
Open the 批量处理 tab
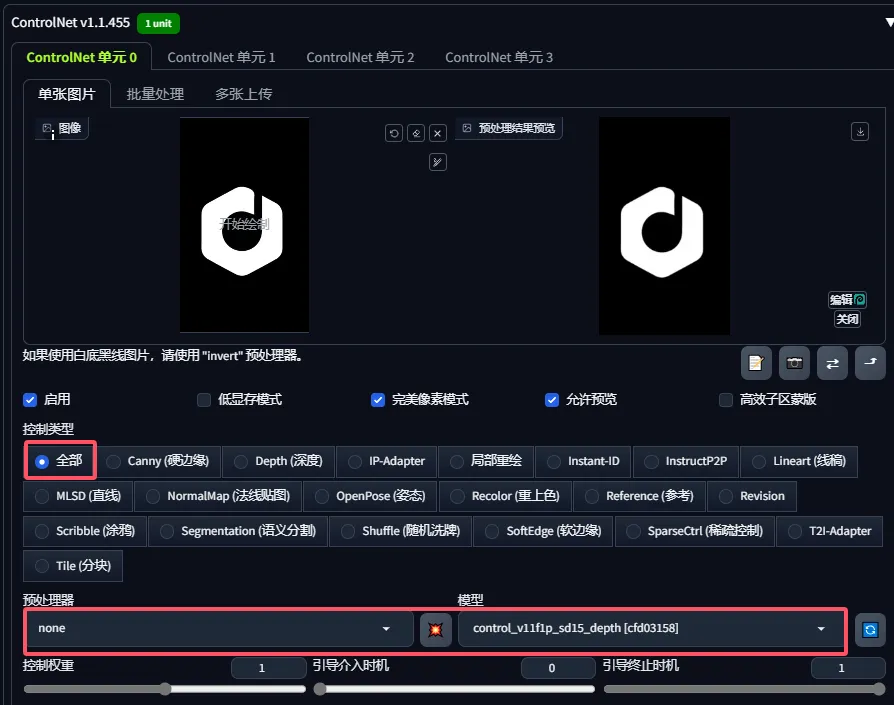(155, 94)
